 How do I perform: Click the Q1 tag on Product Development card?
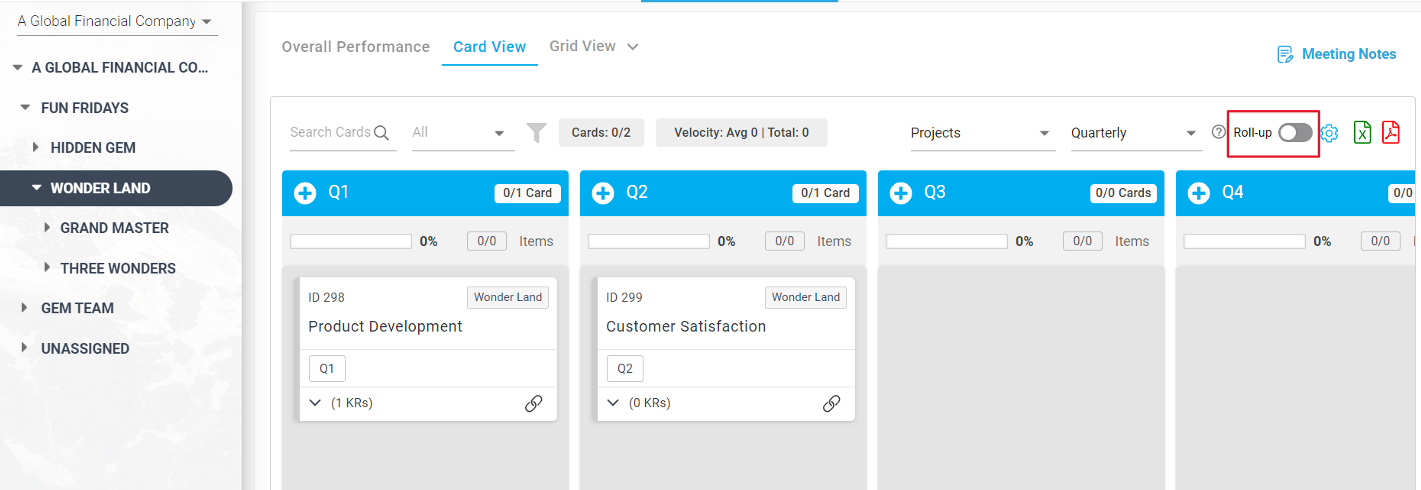point(327,369)
